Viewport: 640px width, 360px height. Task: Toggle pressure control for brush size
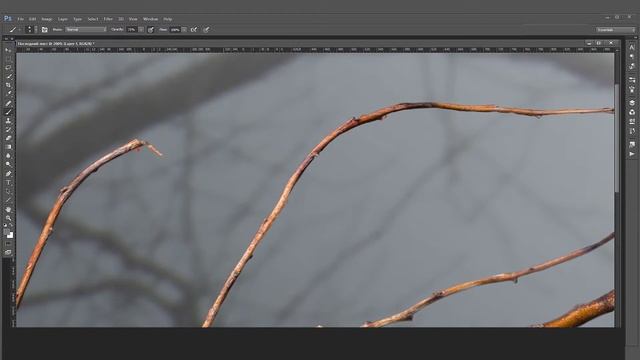(206, 29)
